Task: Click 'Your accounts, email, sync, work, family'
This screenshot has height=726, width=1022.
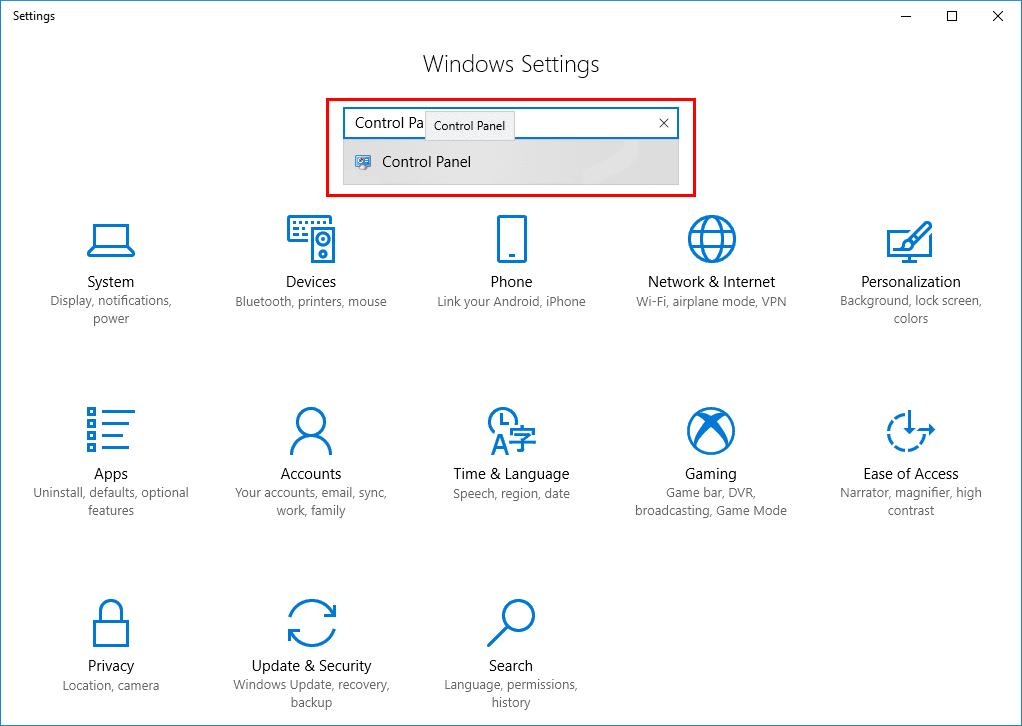Action: click(311, 501)
